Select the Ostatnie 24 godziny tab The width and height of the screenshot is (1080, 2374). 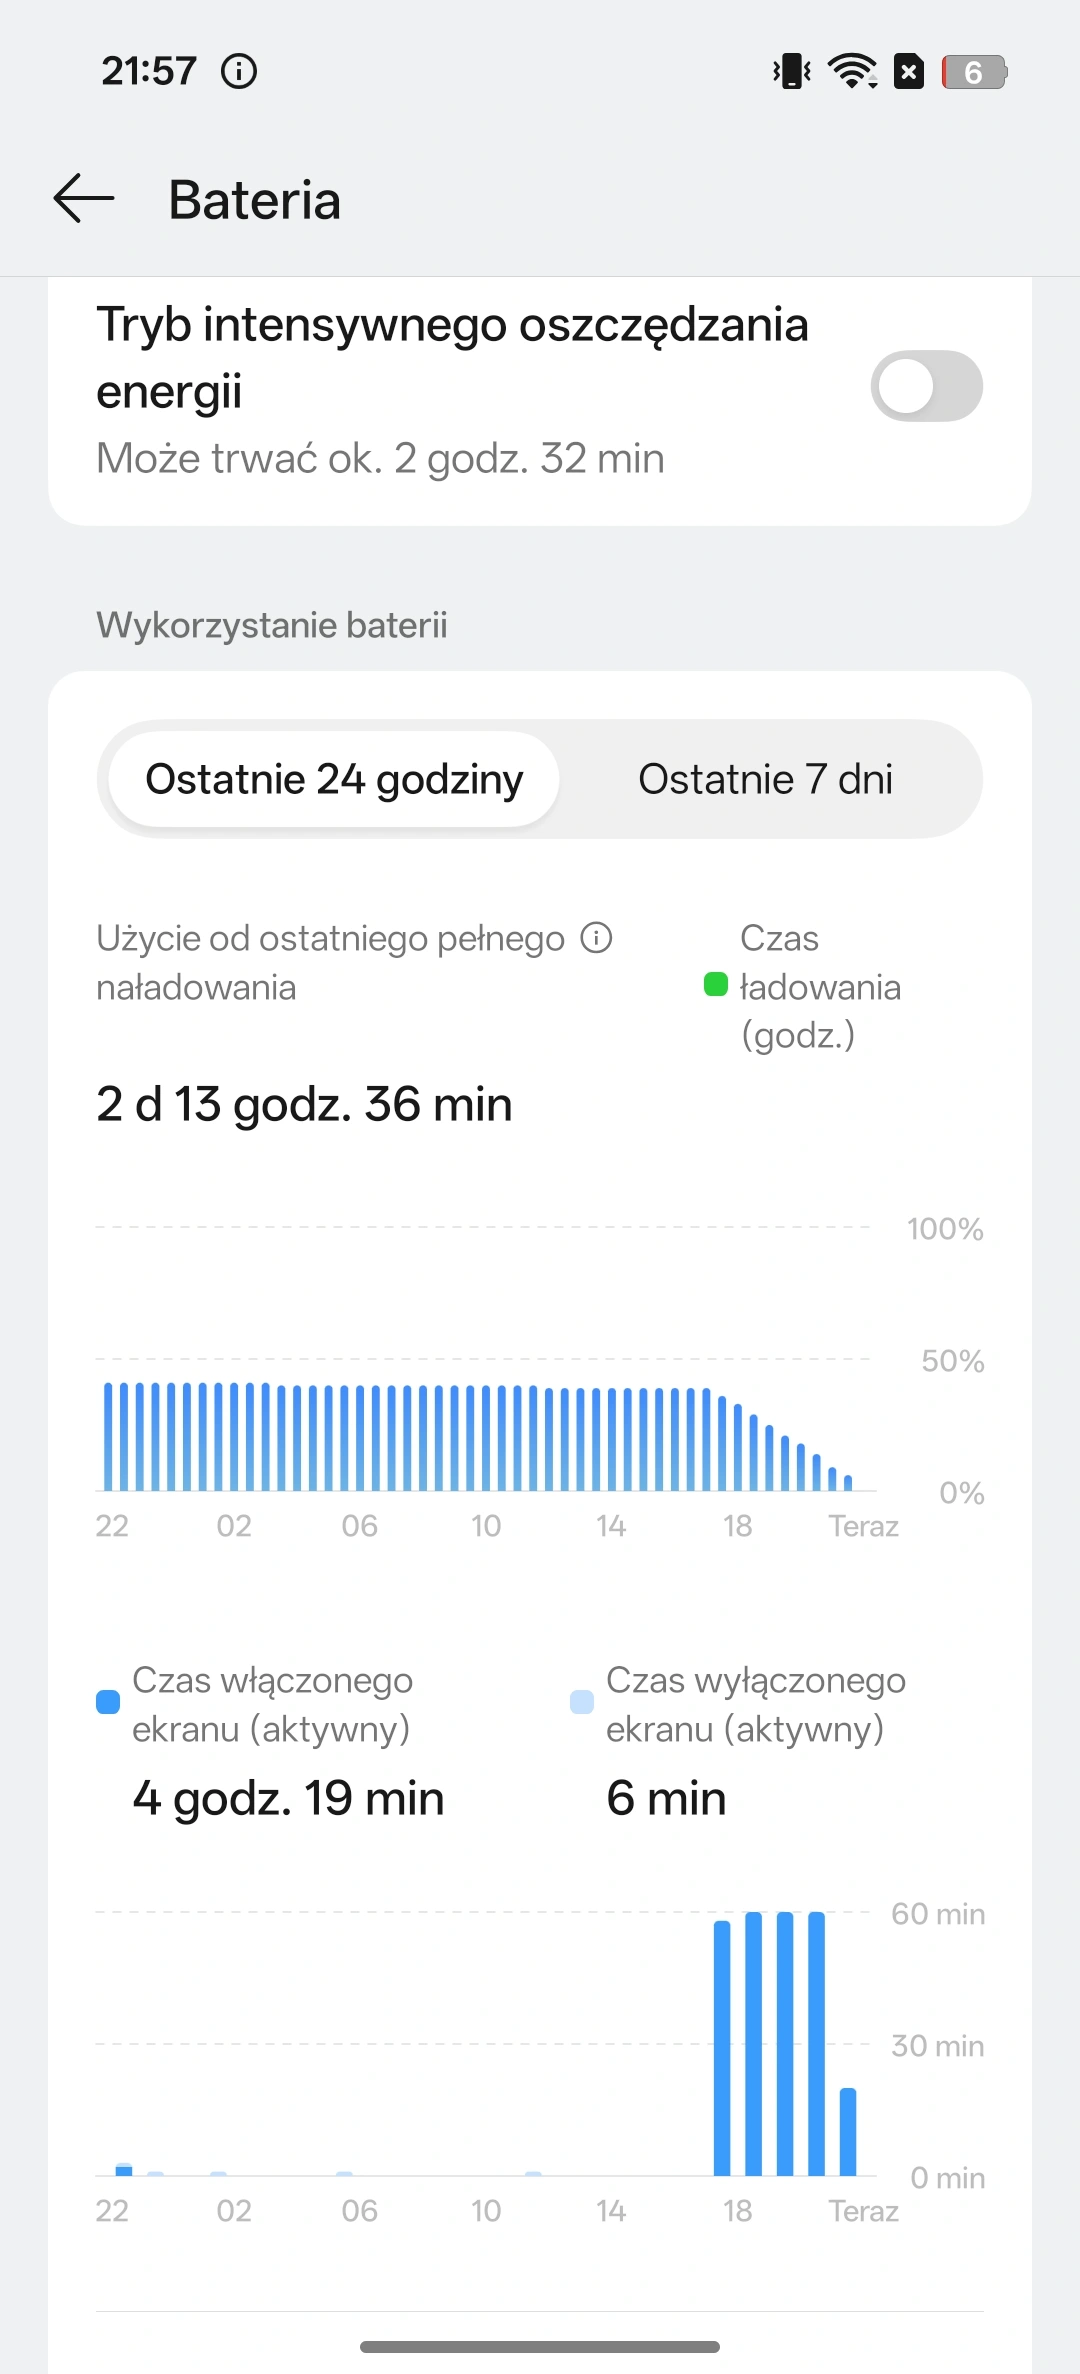[334, 780]
